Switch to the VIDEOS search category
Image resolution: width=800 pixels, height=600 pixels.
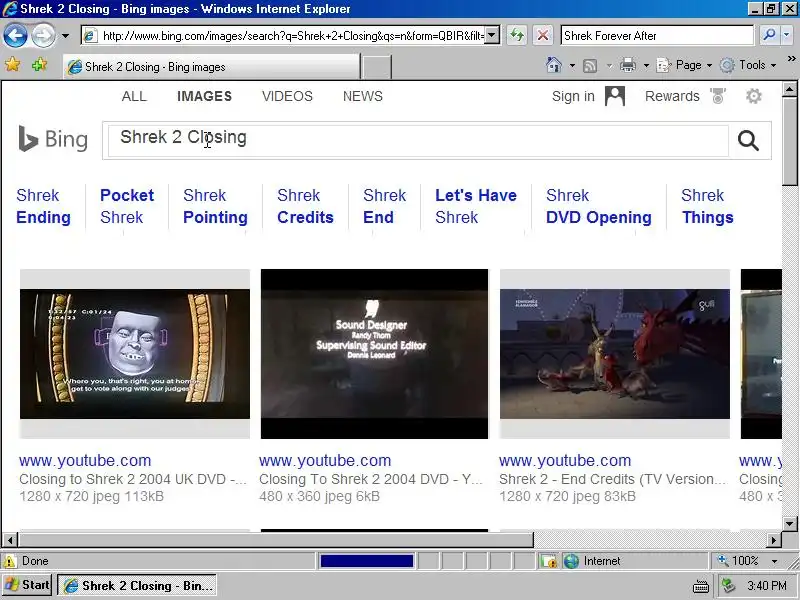click(287, 96)
